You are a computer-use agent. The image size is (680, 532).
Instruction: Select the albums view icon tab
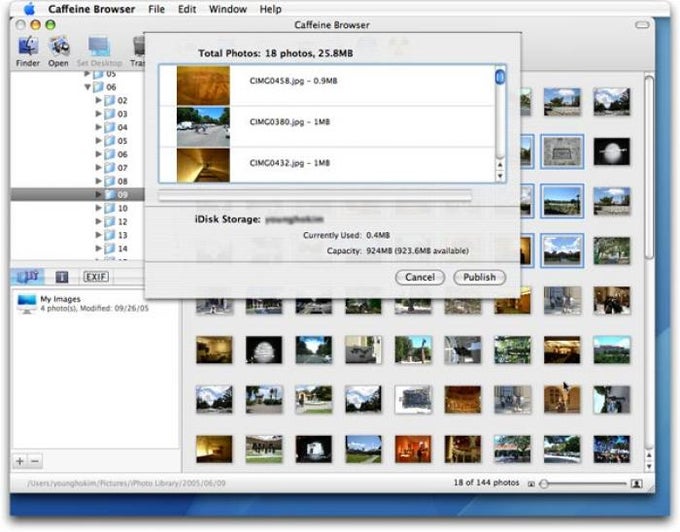(28, 275)
